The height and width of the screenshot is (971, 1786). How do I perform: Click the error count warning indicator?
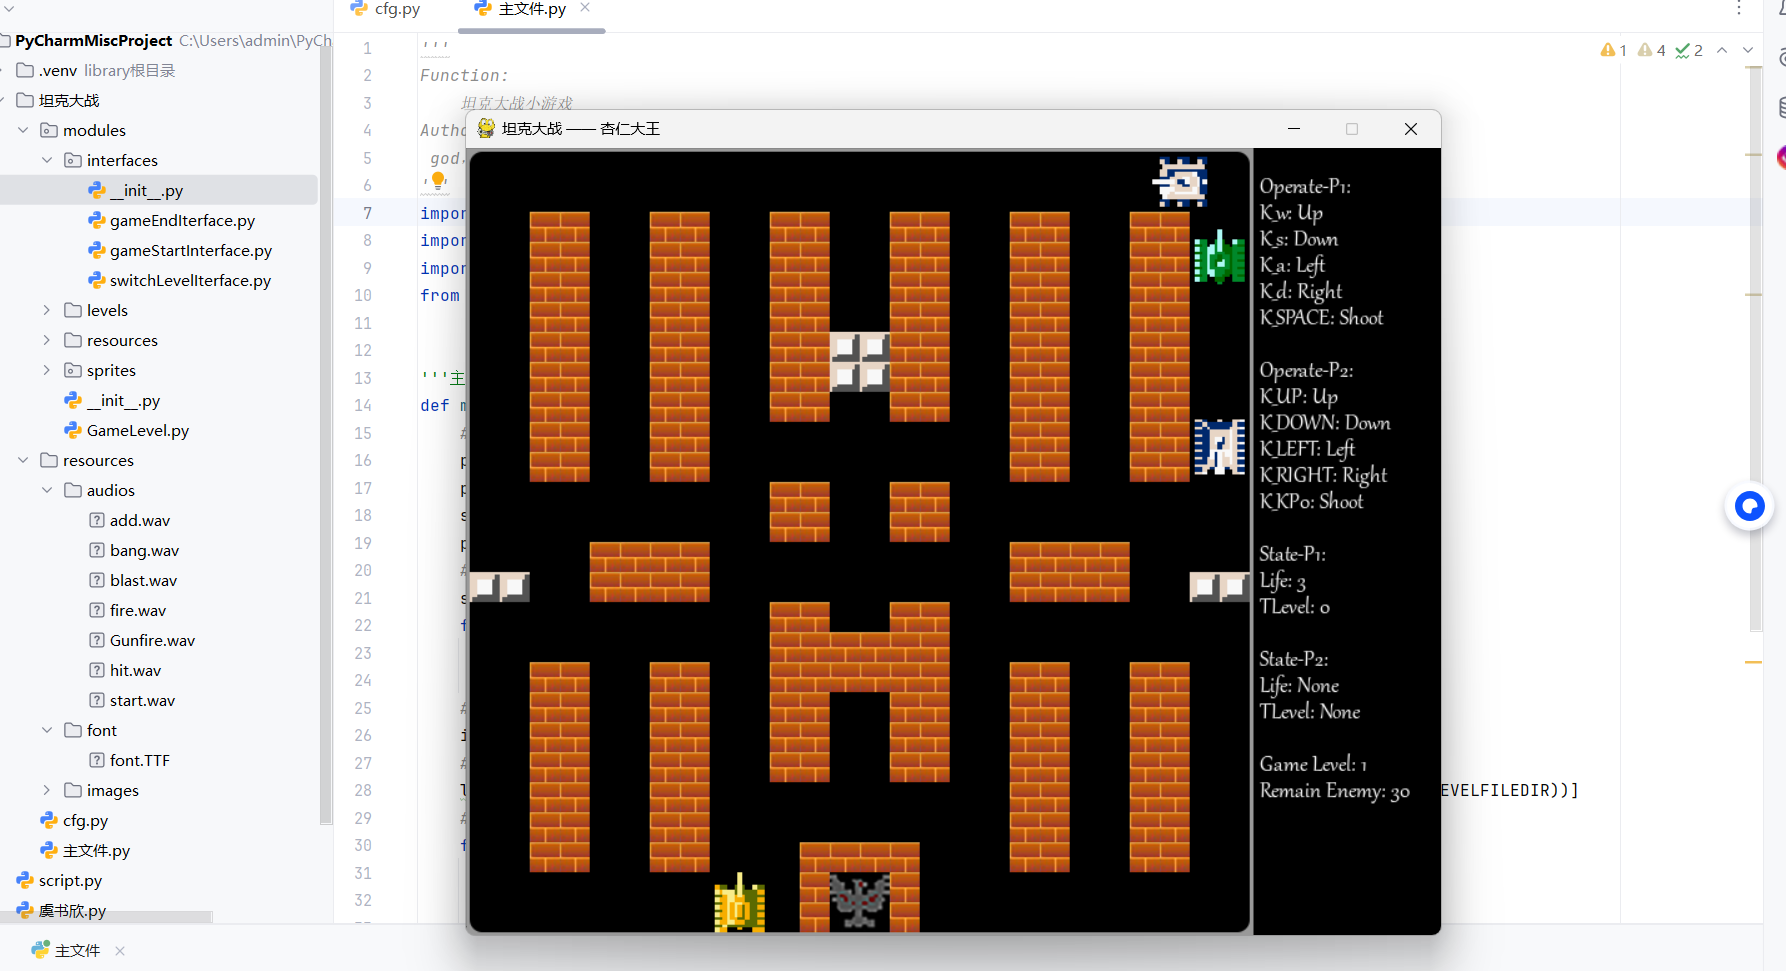(1613, 50)
